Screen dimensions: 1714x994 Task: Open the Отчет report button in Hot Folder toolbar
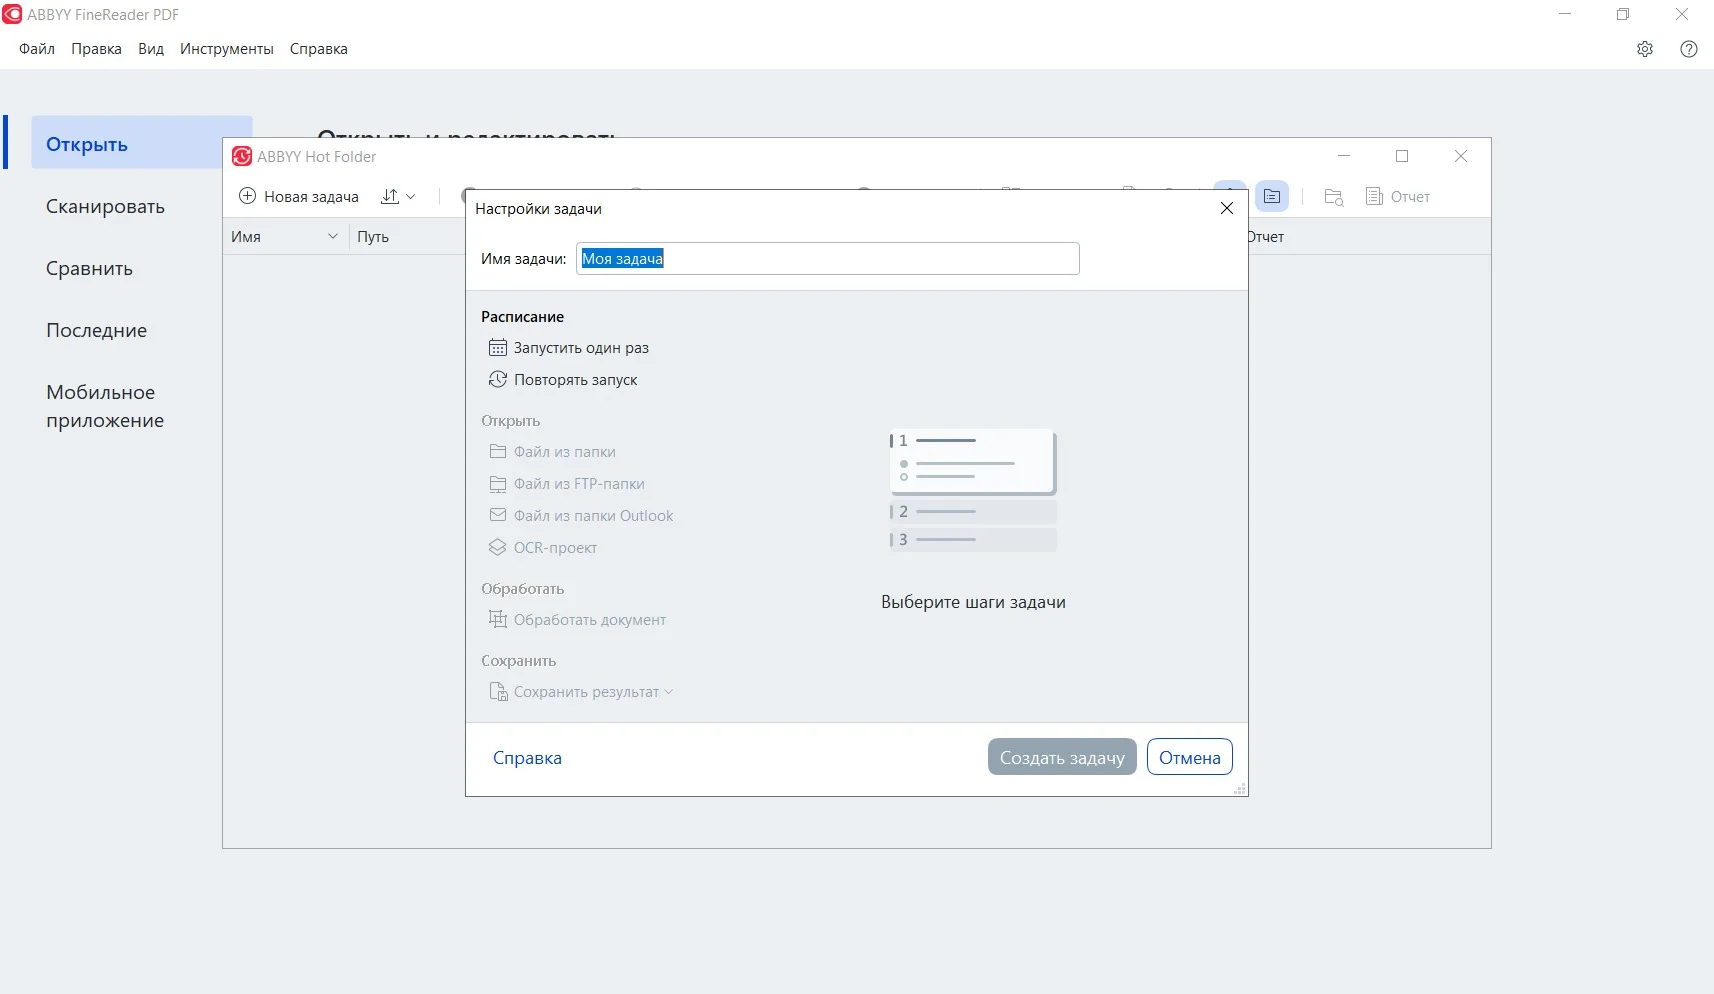[x=1398, y=197]
